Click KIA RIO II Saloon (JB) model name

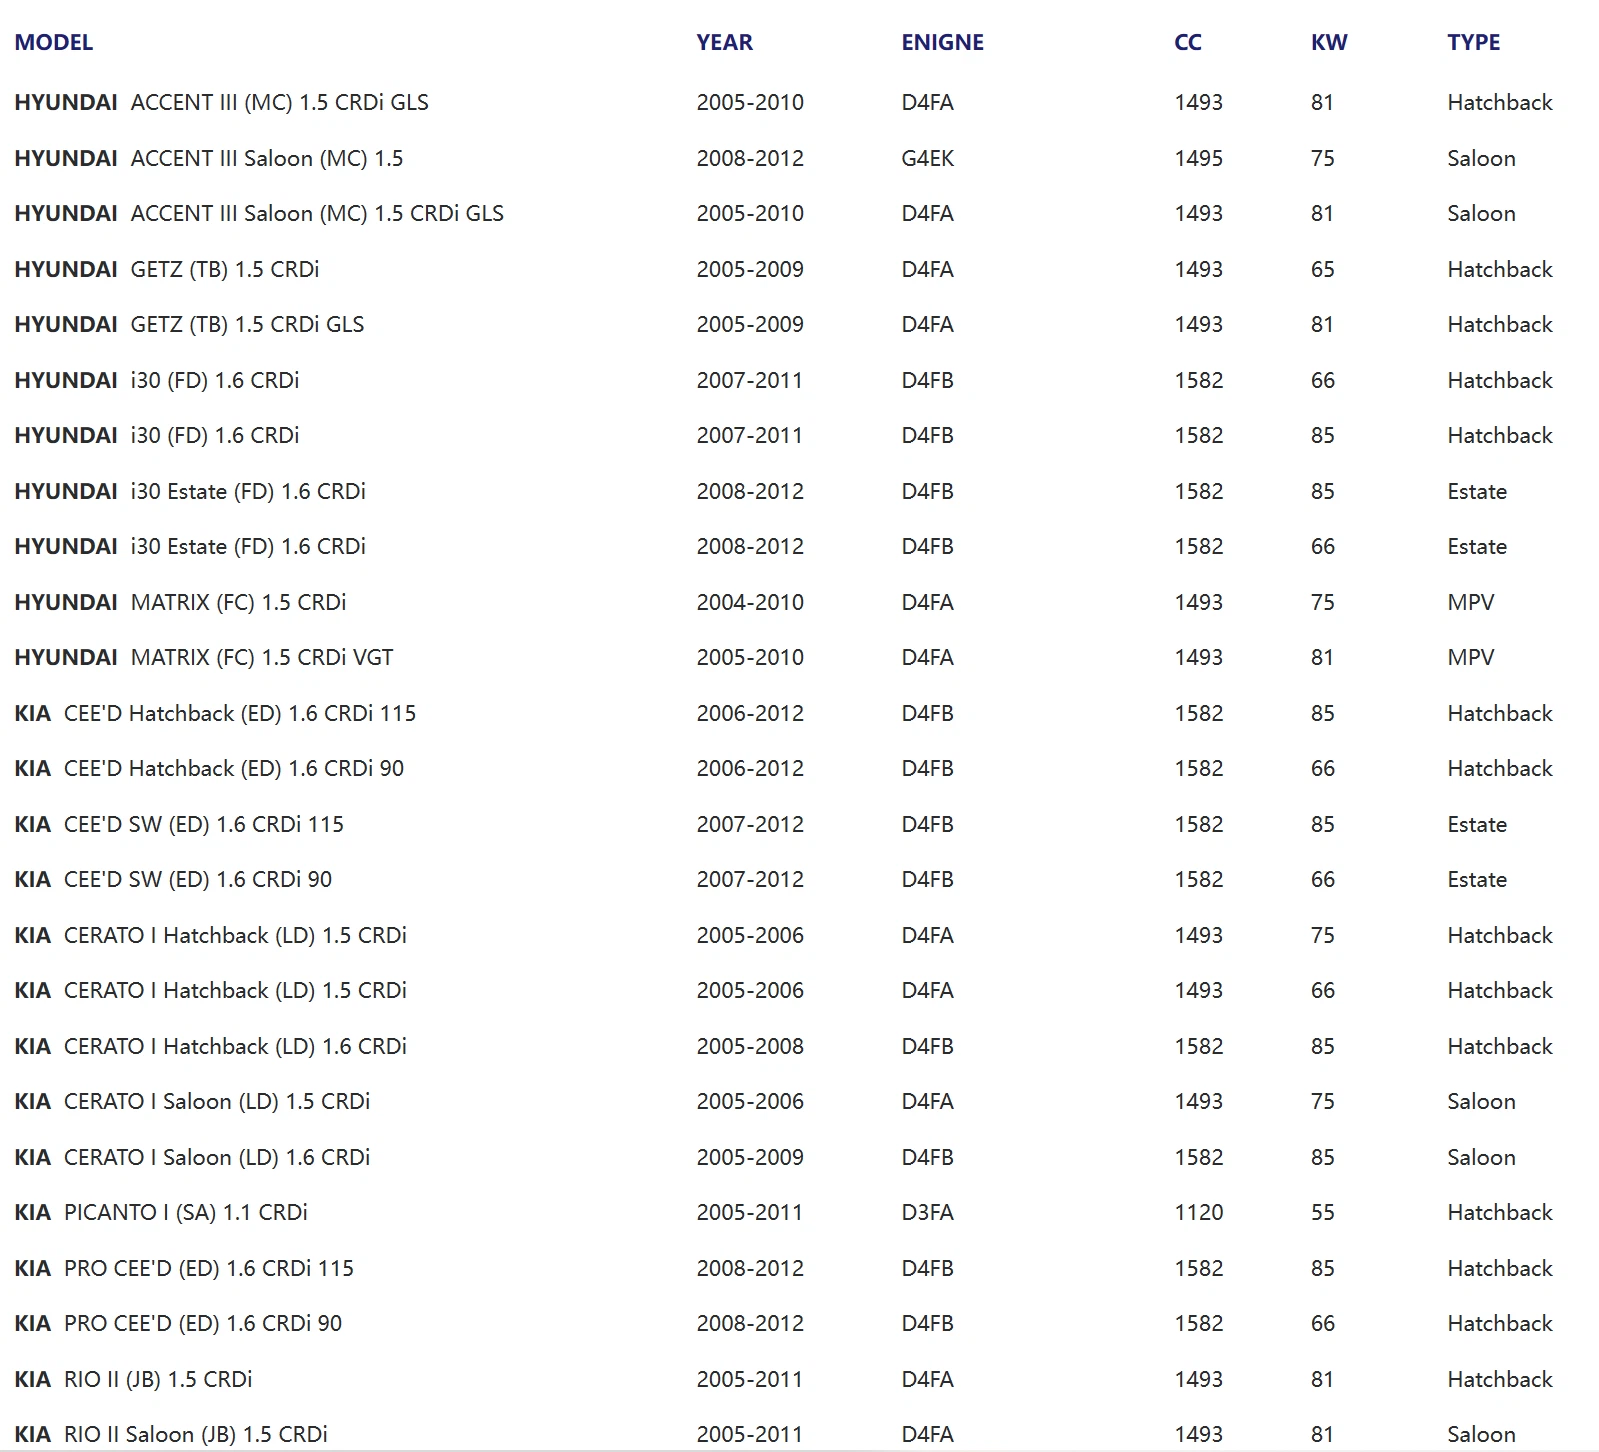171,1434
